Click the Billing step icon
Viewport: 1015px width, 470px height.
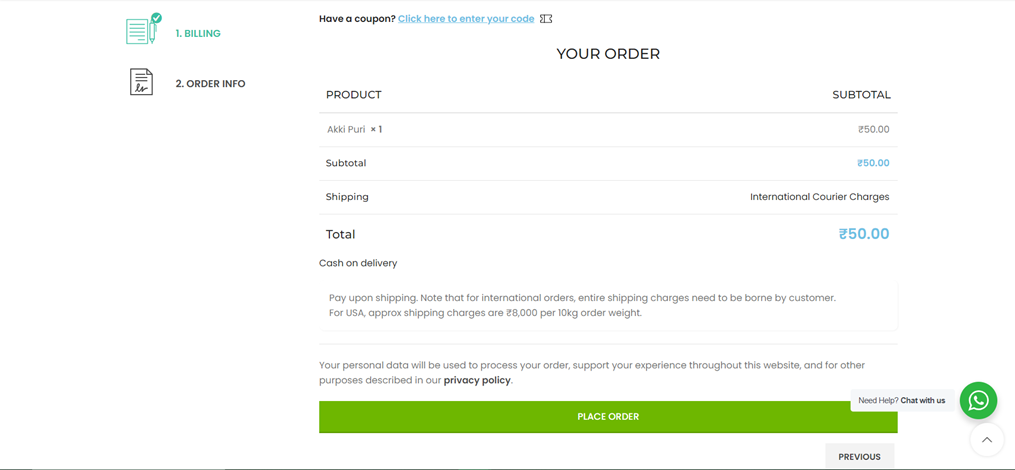(x=141, y=31)
